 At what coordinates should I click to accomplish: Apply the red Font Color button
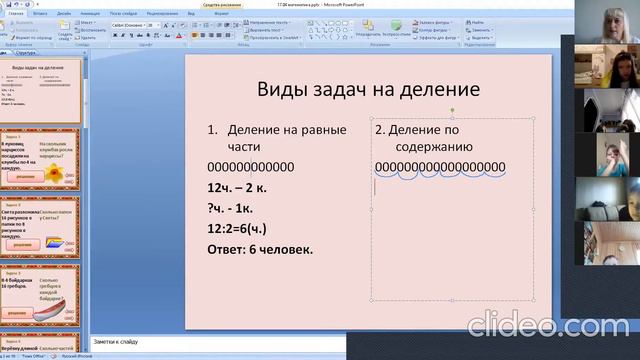coord(178,36)
